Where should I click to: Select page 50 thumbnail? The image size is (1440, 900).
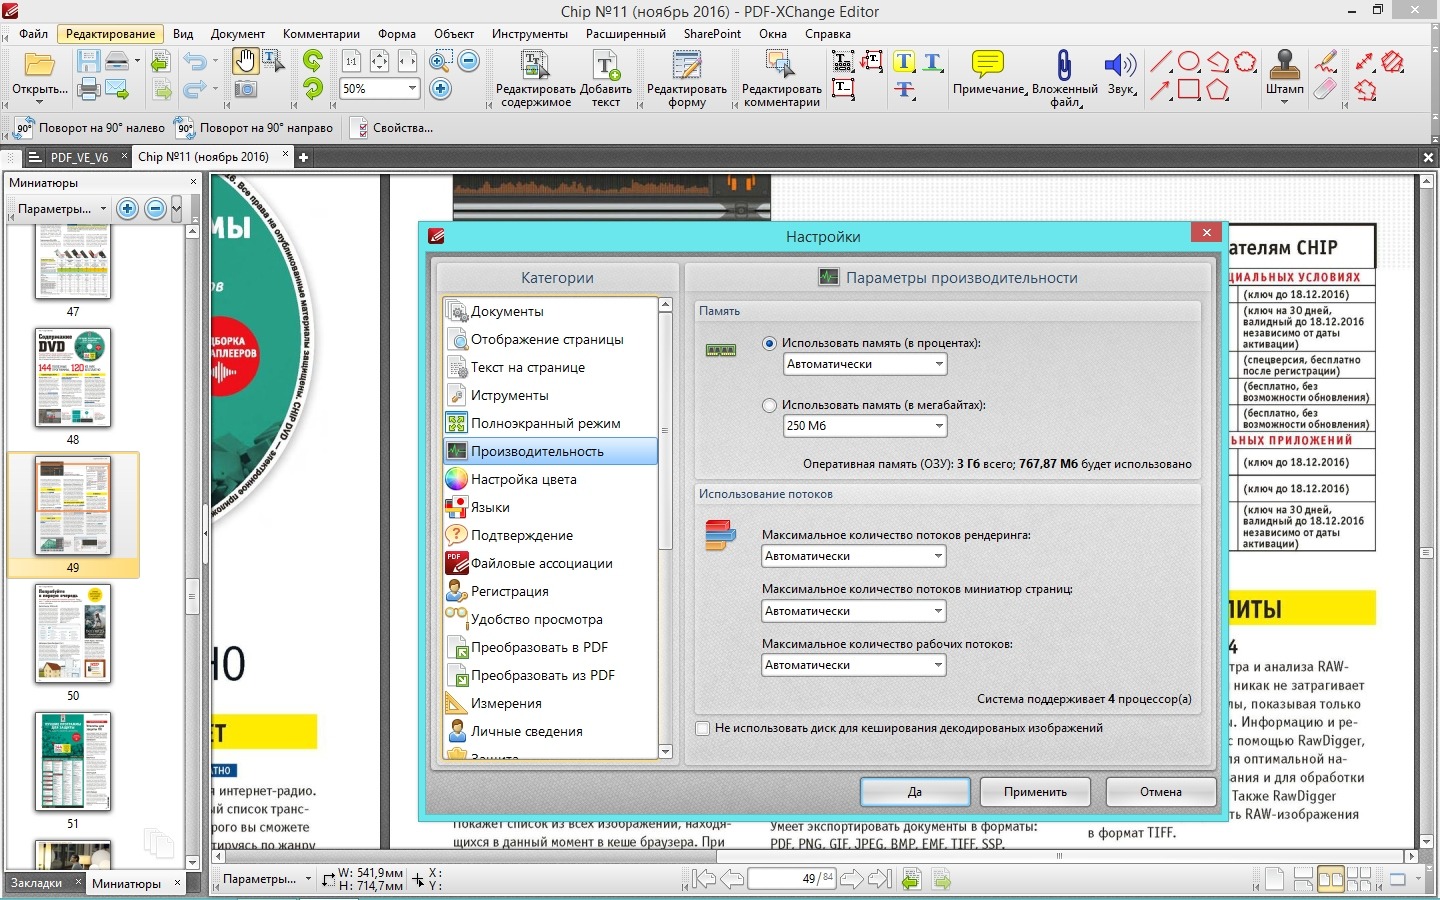pos(73,634)
